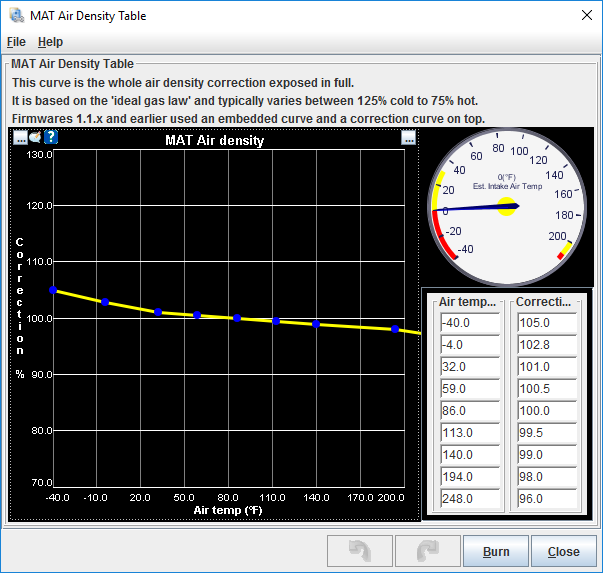Open the curve options ellipsis button at graph top-left

click(20, 138)
